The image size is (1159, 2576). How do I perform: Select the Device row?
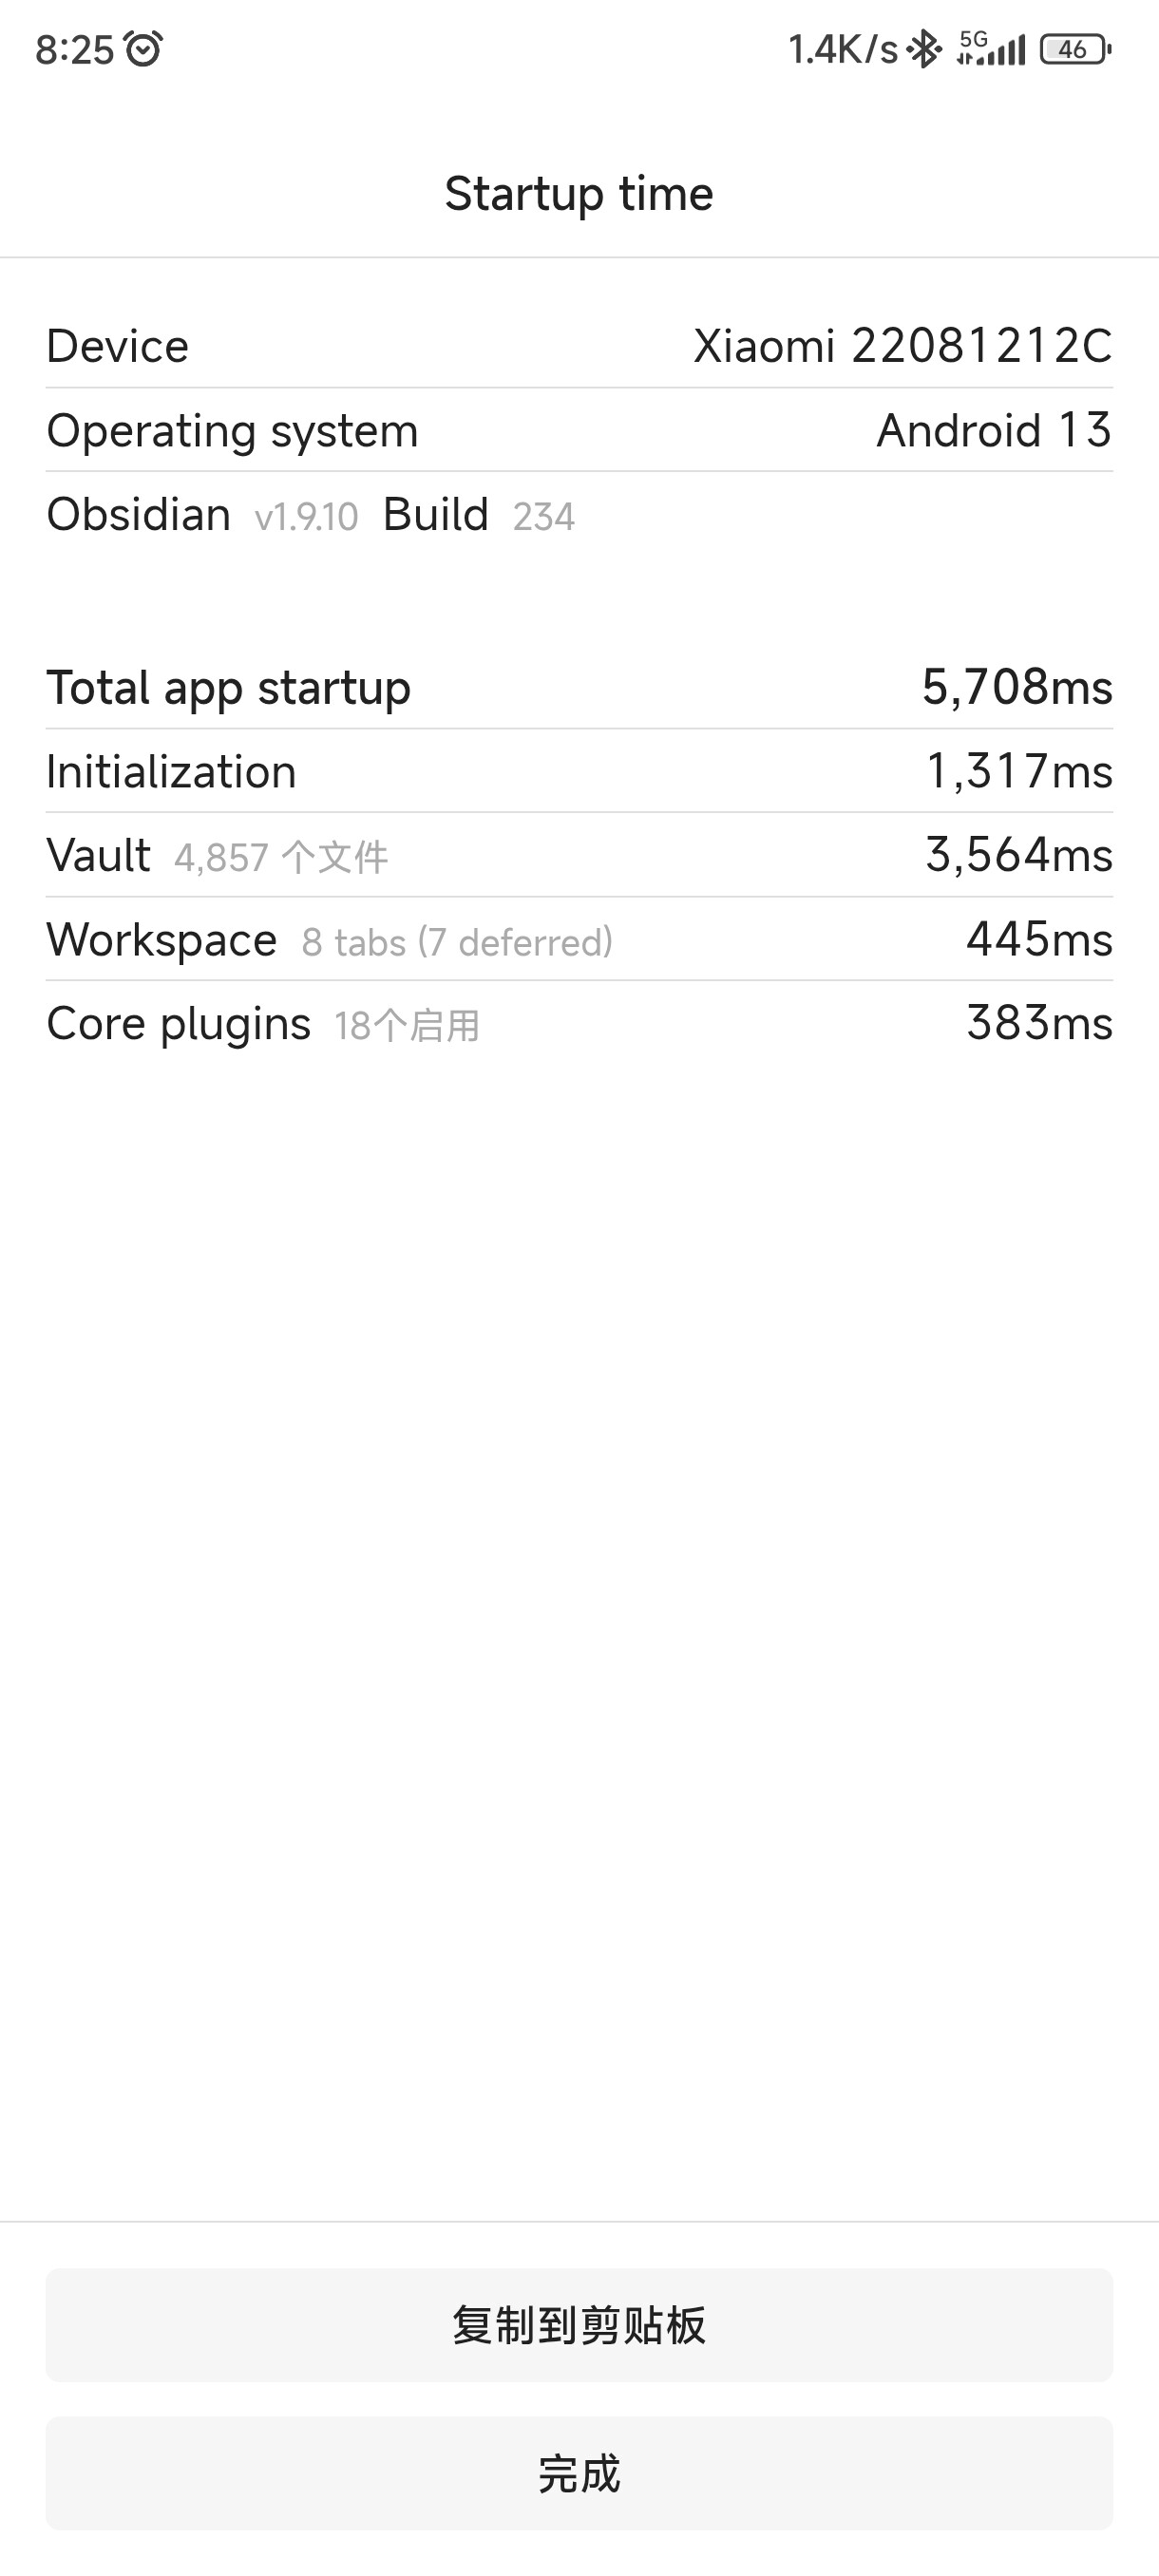tap(579, 346)
